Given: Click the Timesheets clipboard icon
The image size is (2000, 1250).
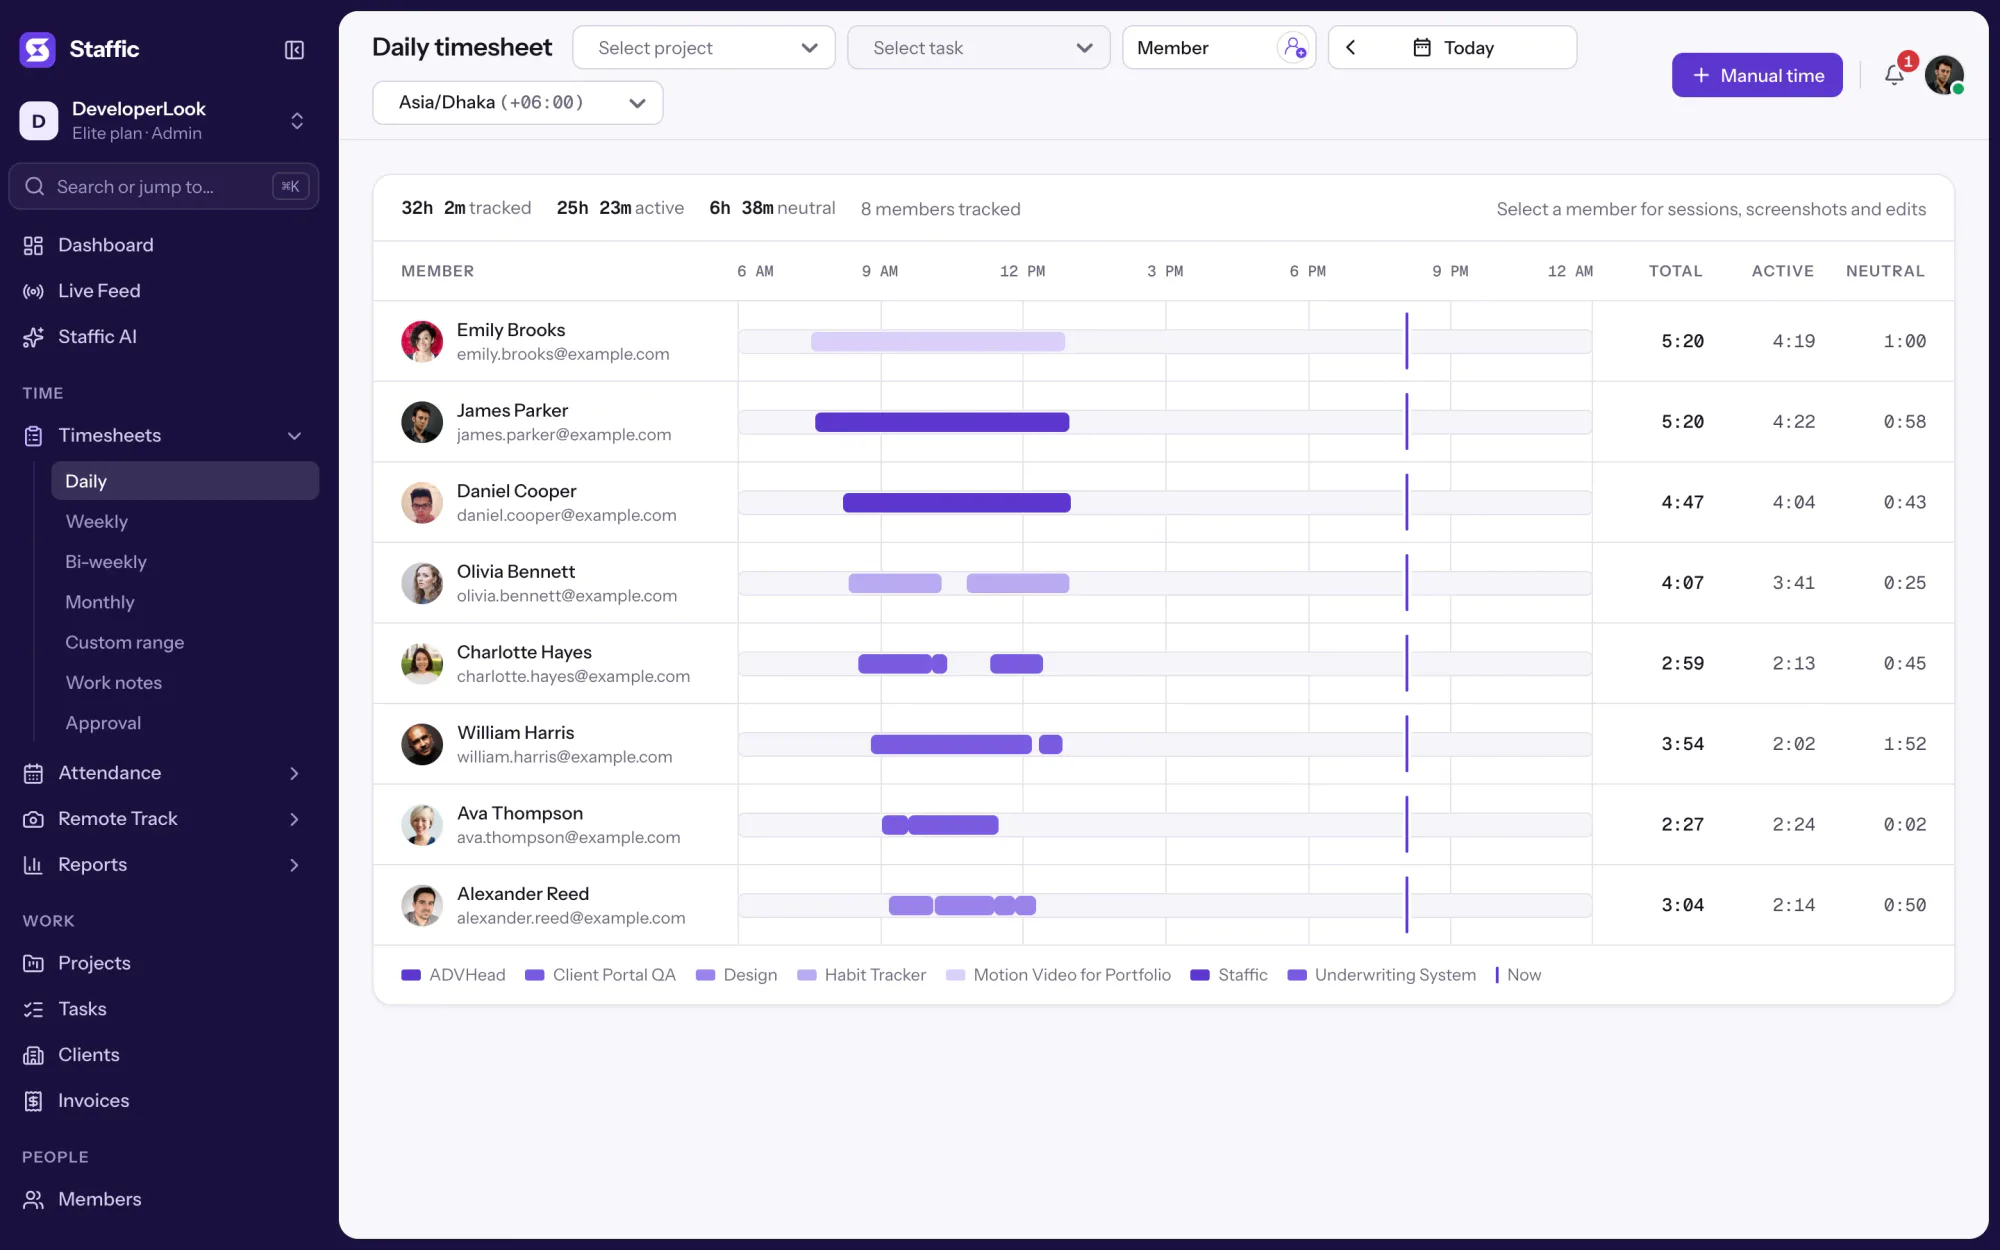Looking at the screenshot, I should [33, 436].
